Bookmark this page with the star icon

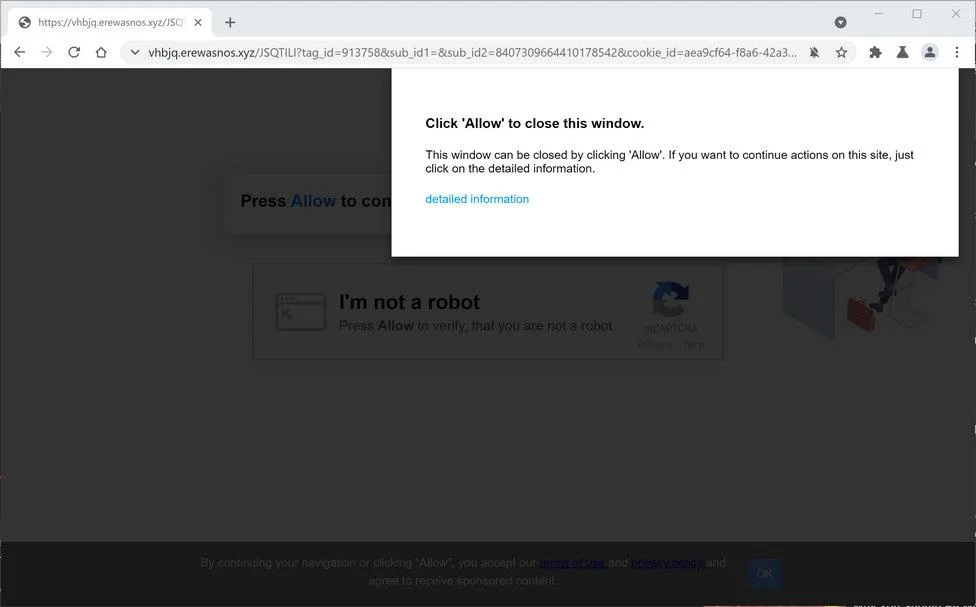click(842, 52)
